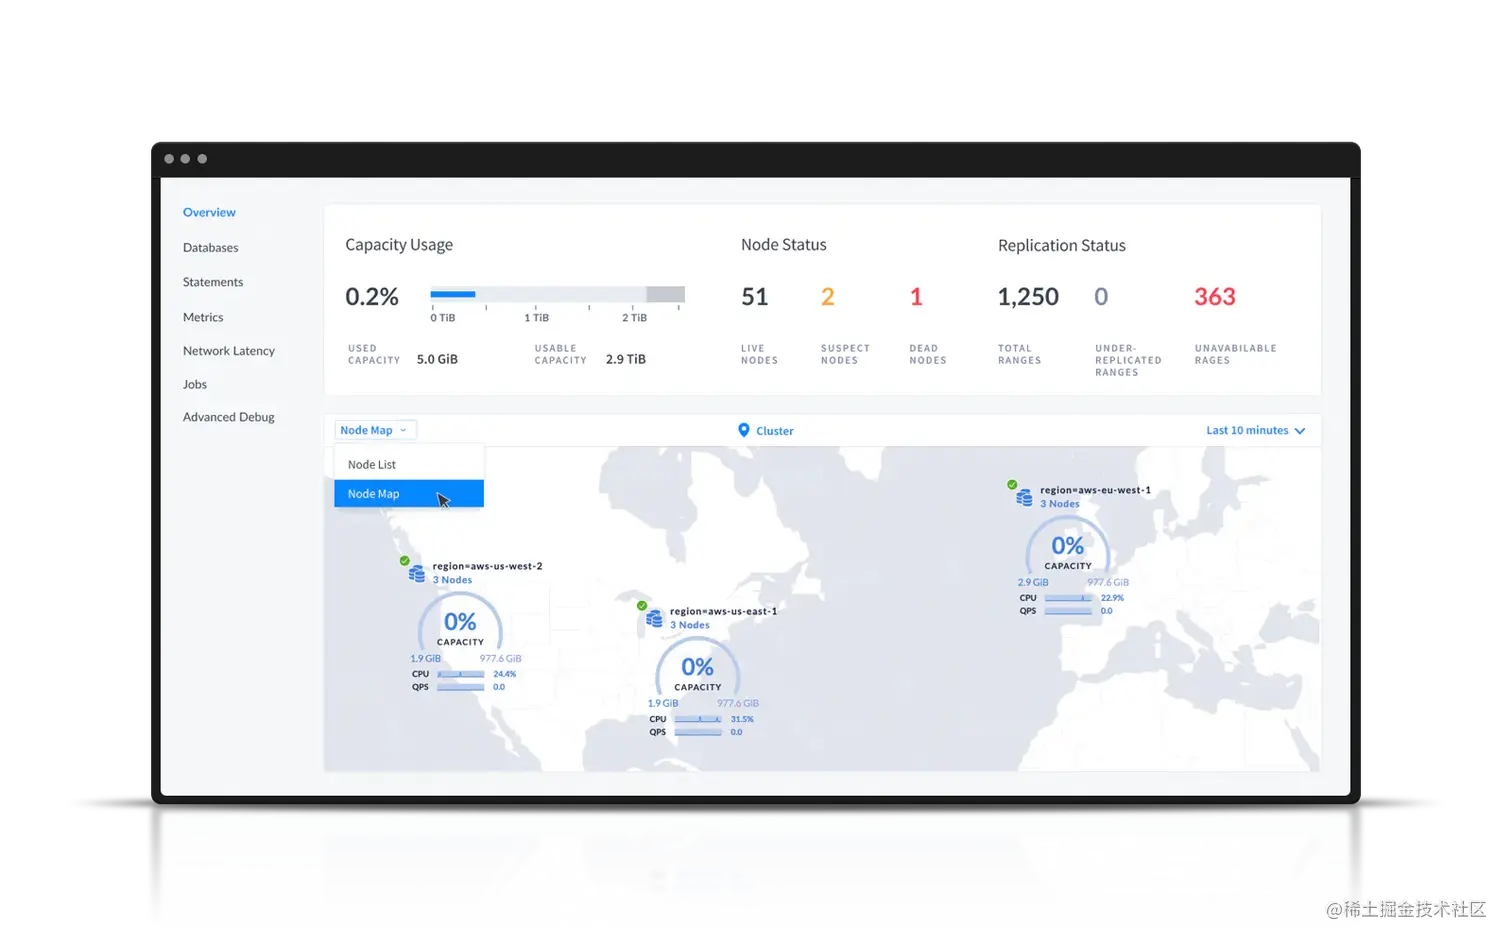Click the 1,250 total ranges value

[1028, 297]
